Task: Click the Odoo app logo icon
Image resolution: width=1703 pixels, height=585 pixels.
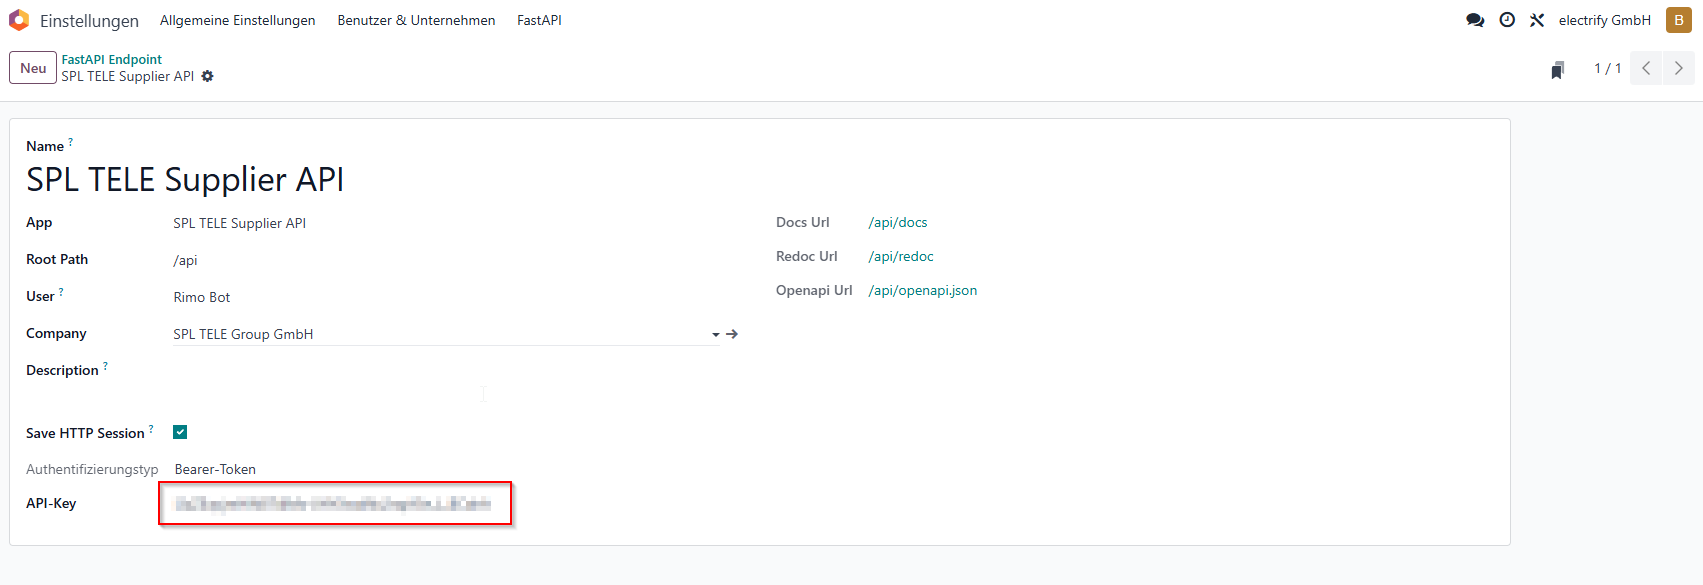Action: click(19, 20)
